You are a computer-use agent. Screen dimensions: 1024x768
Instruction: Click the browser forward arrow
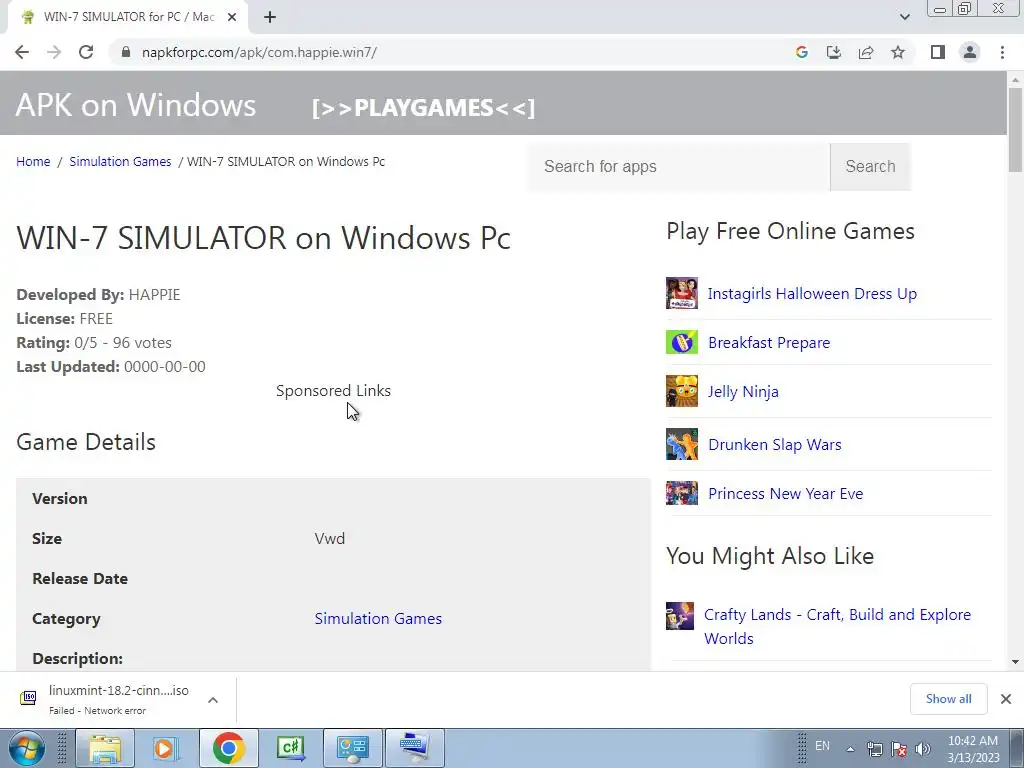pos(54,52)
